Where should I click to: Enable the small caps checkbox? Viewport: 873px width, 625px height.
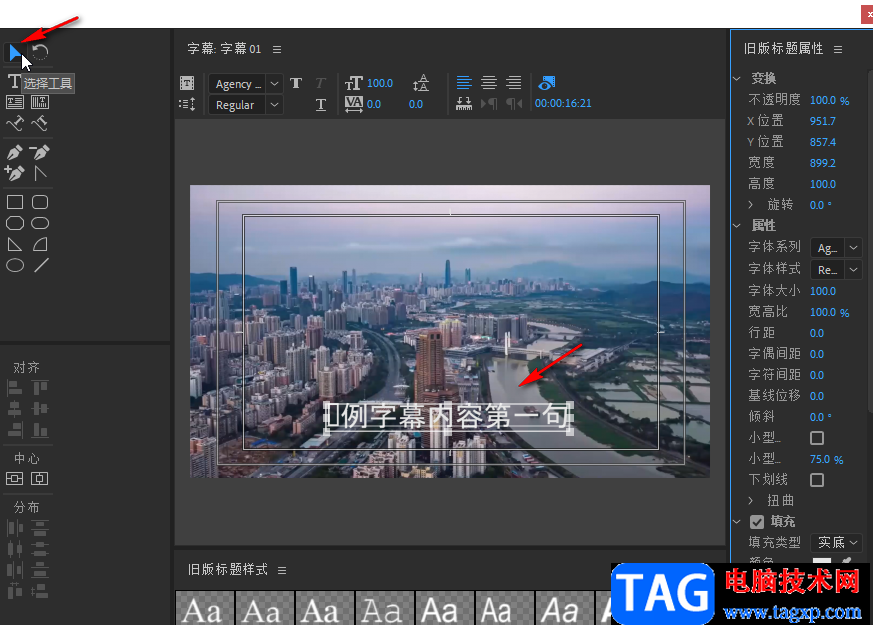tap(817, 438)
